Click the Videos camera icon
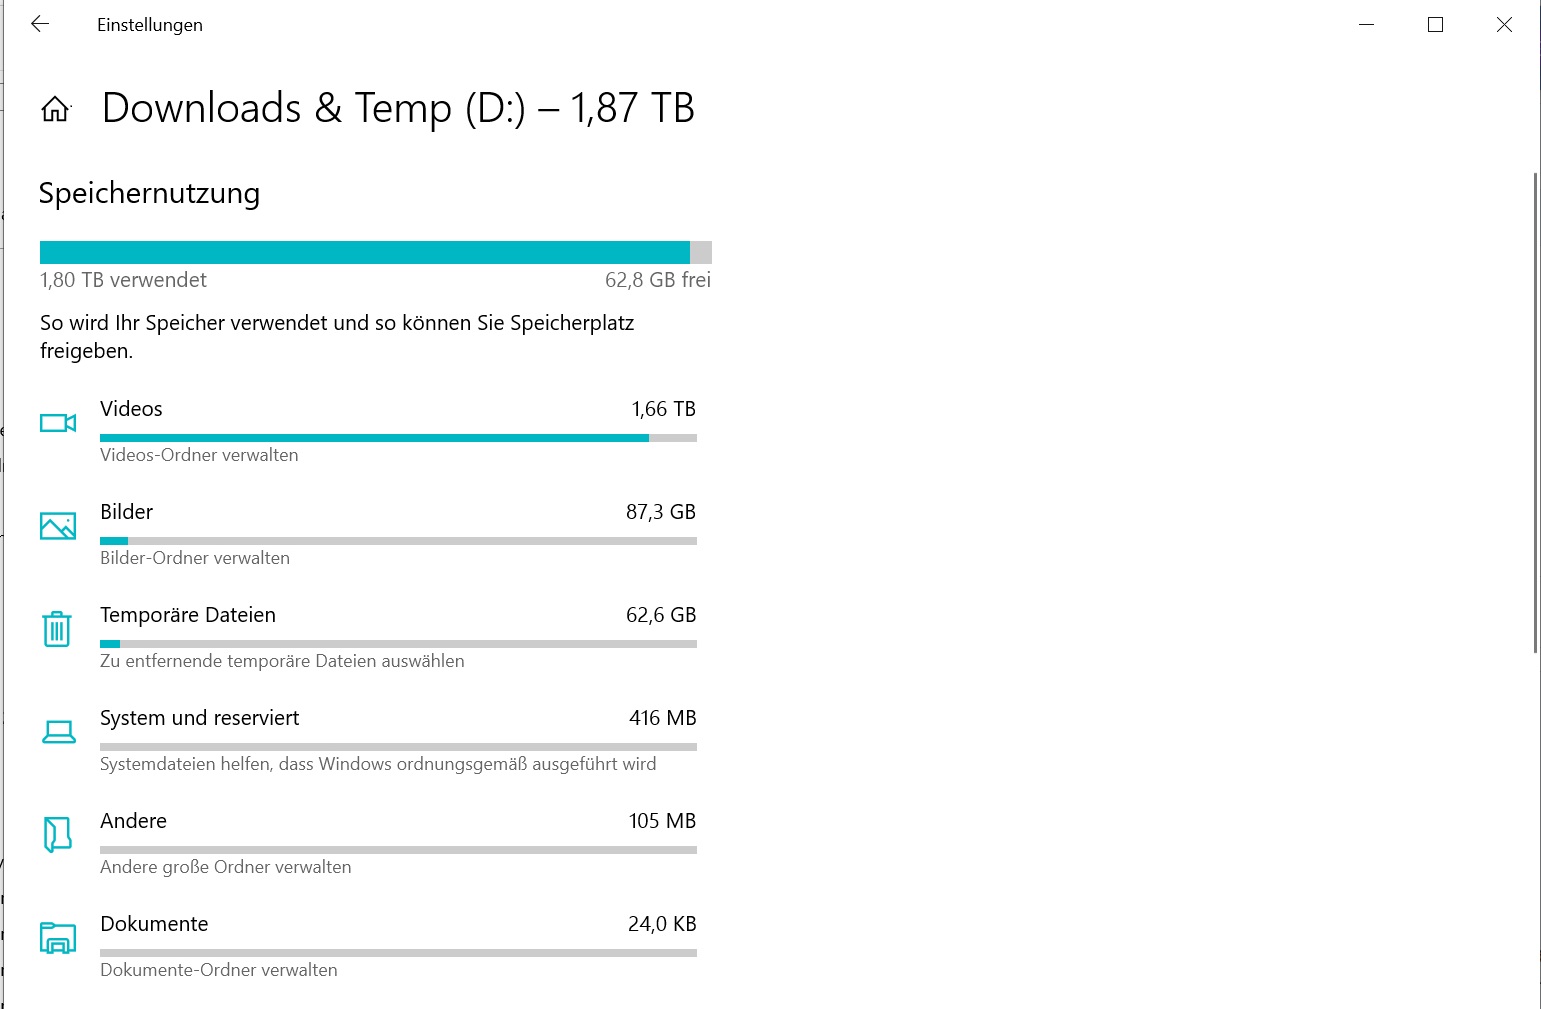The height and width of the screenshot is (1009, 1541). (58, 423)
